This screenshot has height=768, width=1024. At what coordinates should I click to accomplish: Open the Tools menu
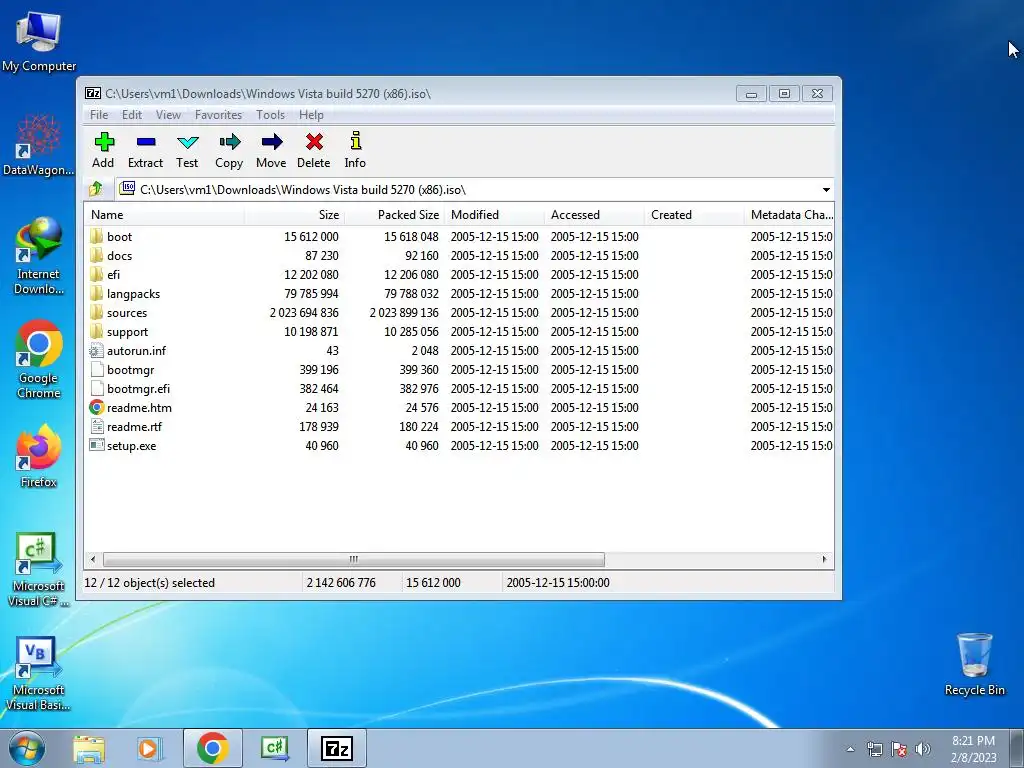[270, 115]
